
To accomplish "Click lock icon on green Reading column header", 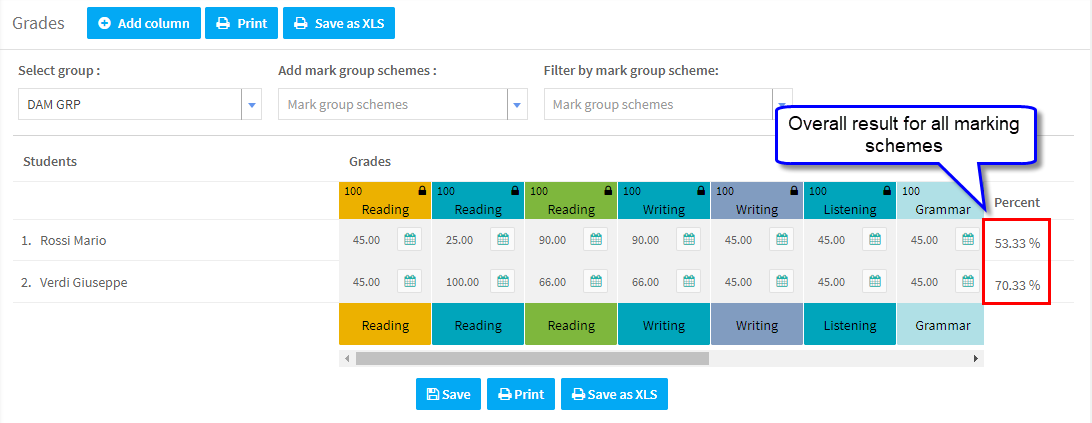I will coord(608,190).
